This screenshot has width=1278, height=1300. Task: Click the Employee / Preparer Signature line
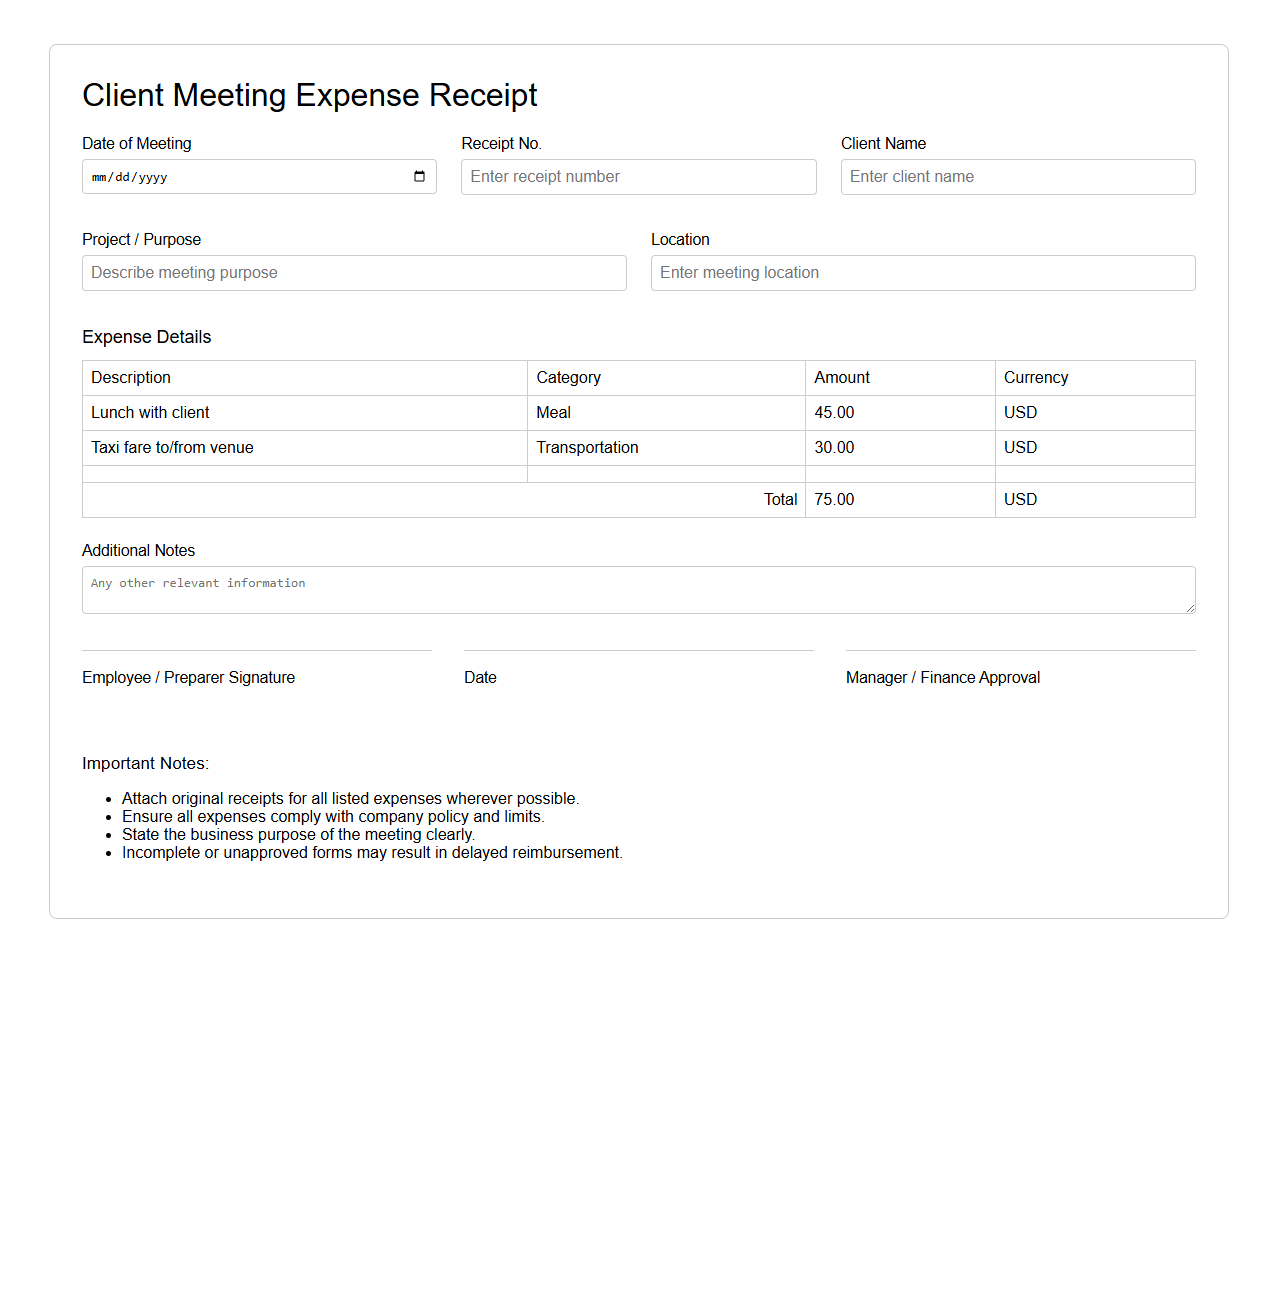(257, 652)
